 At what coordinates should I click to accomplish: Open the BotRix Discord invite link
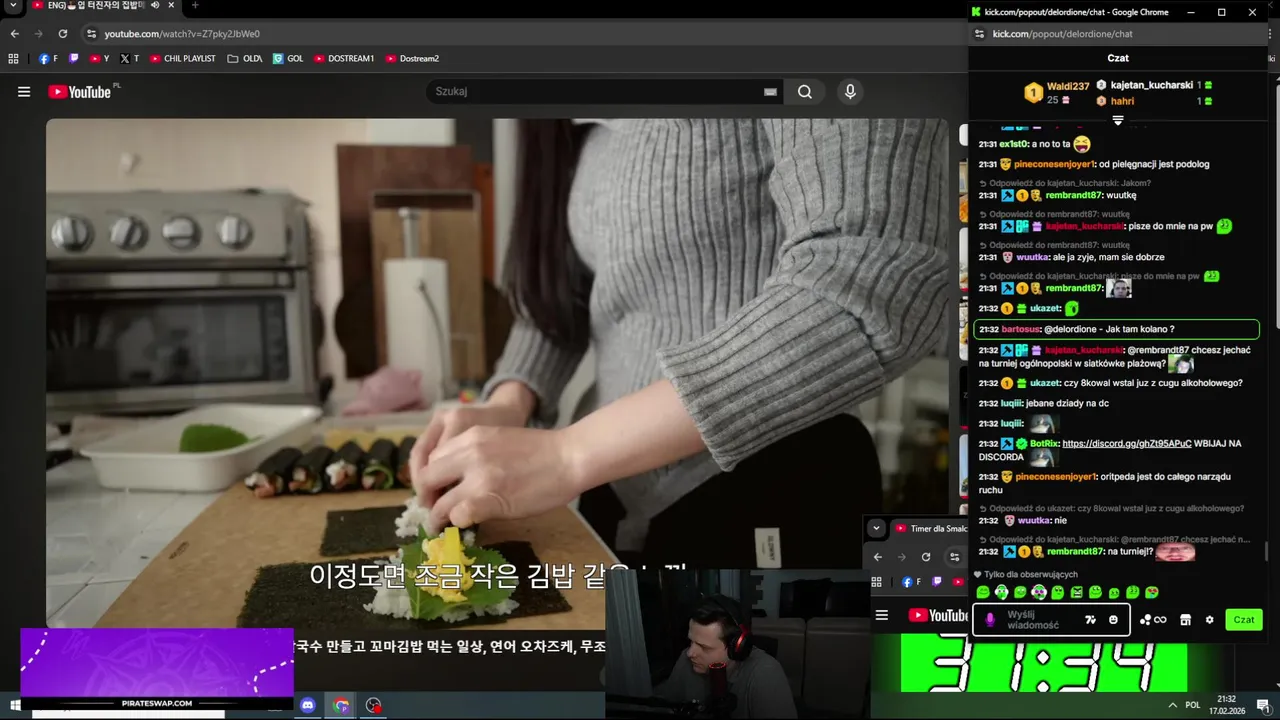pos(1126,443)
